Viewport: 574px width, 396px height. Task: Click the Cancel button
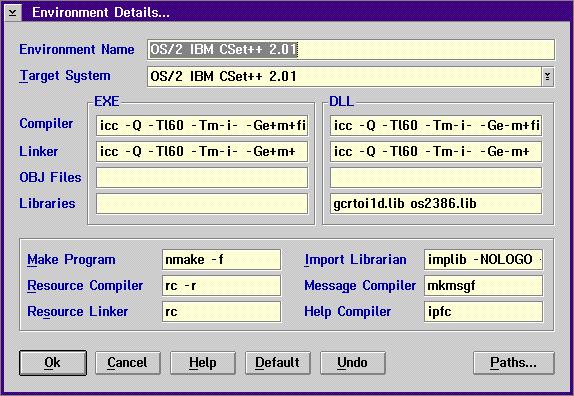(127, 363)
